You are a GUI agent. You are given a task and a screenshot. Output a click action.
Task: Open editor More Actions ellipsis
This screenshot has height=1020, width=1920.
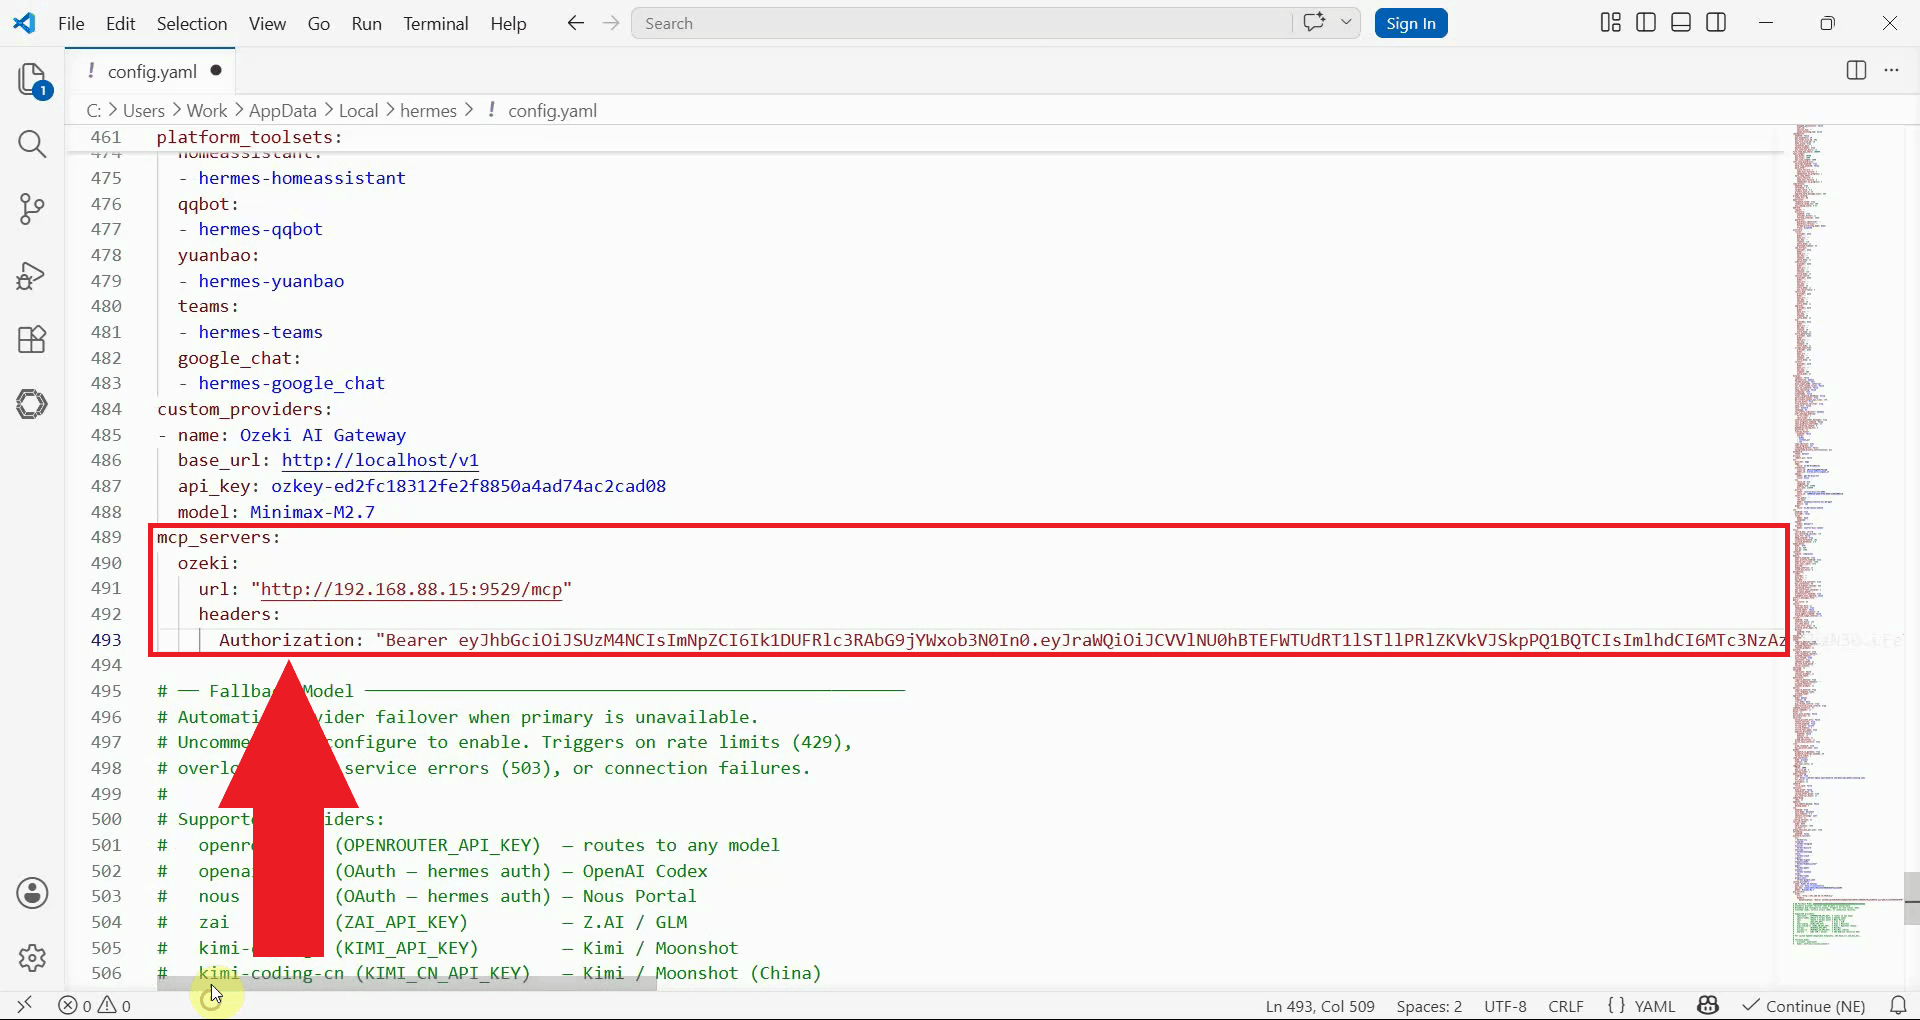tap(1891, 70)
